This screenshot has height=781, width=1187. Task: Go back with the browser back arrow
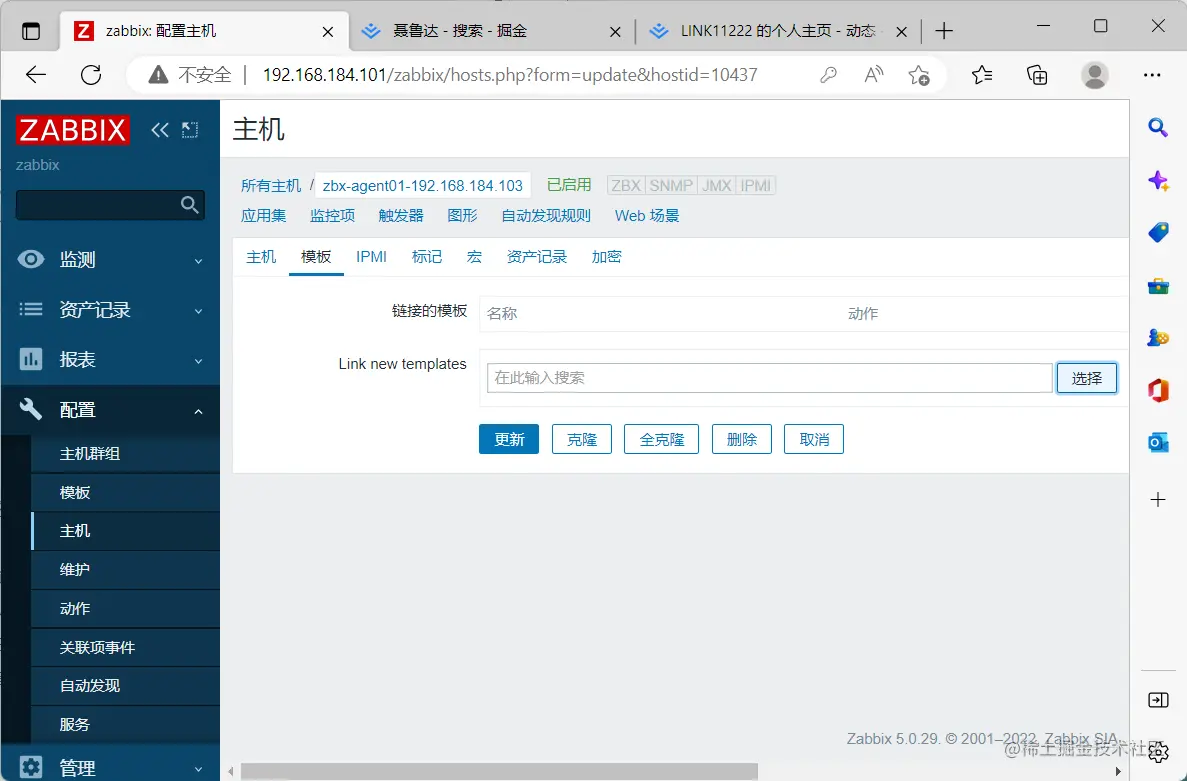coord(36,74)
